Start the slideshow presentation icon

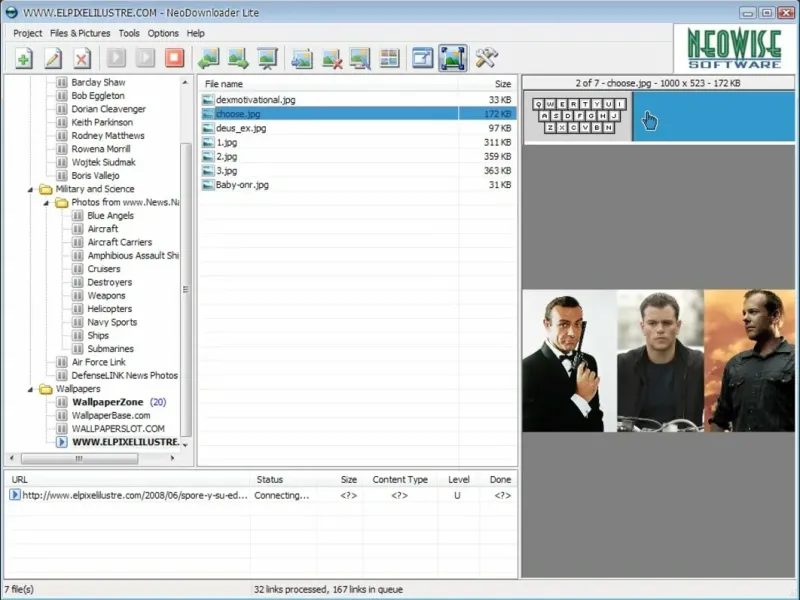[x=268, y=58]
